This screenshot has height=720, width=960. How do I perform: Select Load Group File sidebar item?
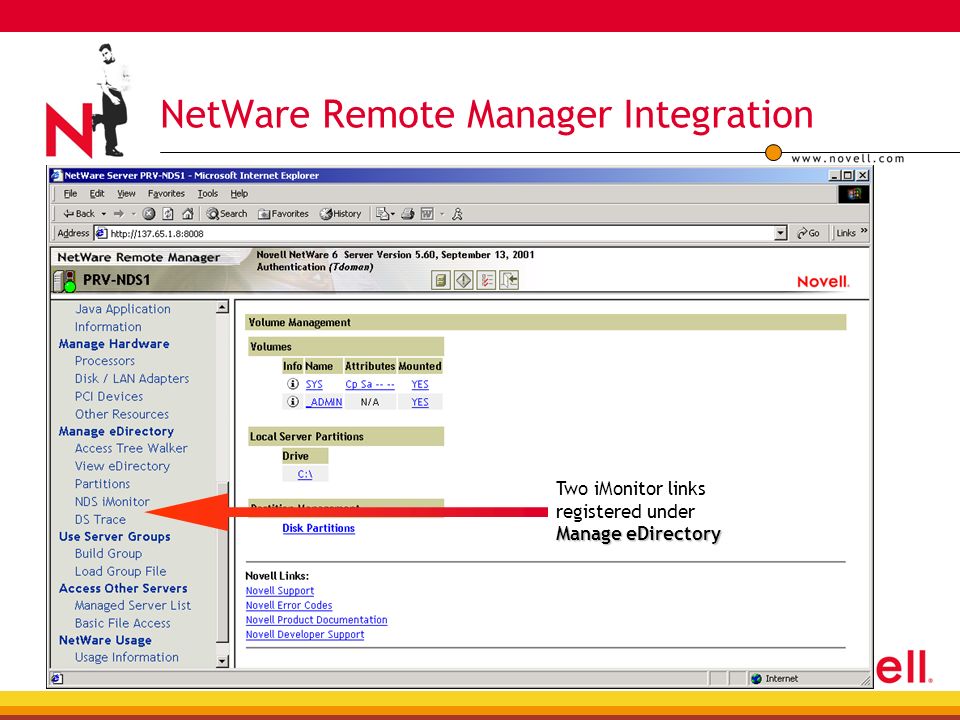[x=121, y=571]
